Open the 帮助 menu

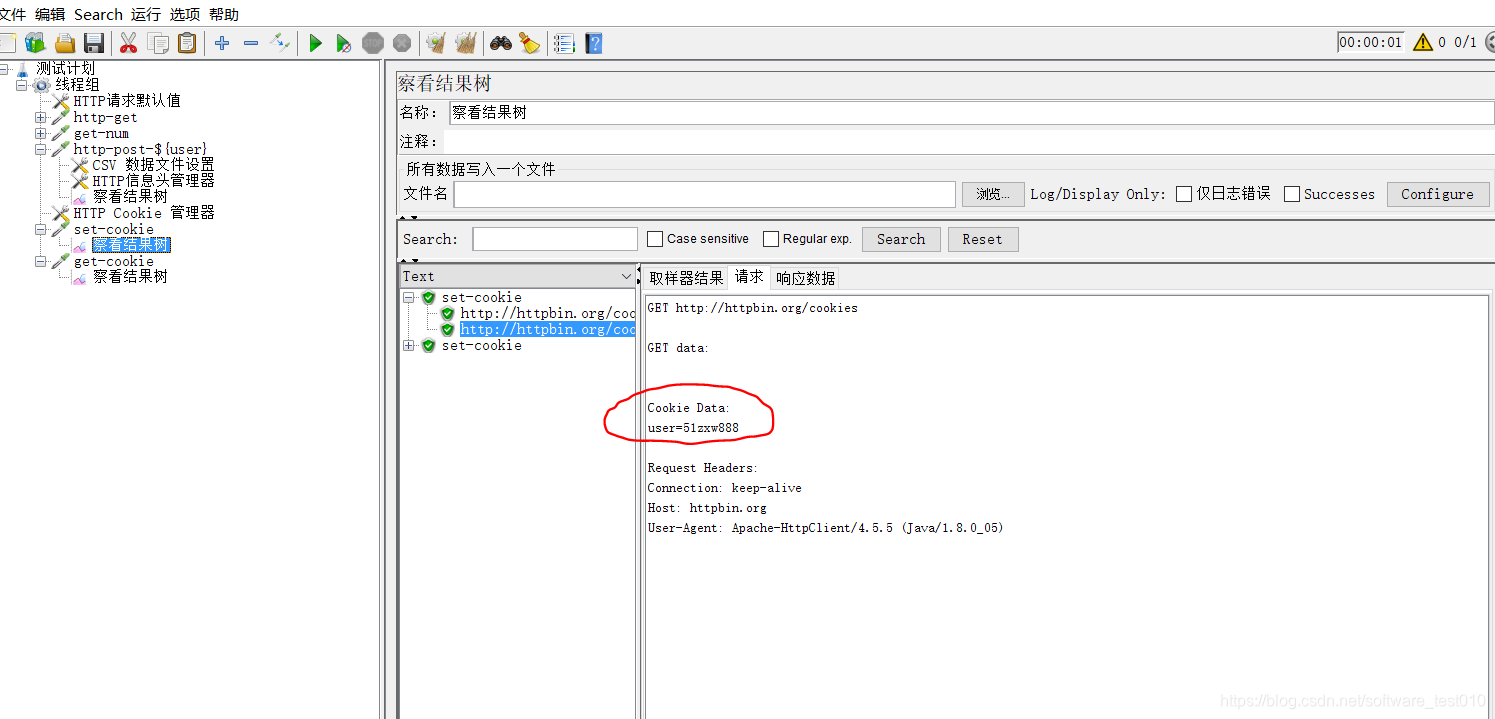coord(224,14)
